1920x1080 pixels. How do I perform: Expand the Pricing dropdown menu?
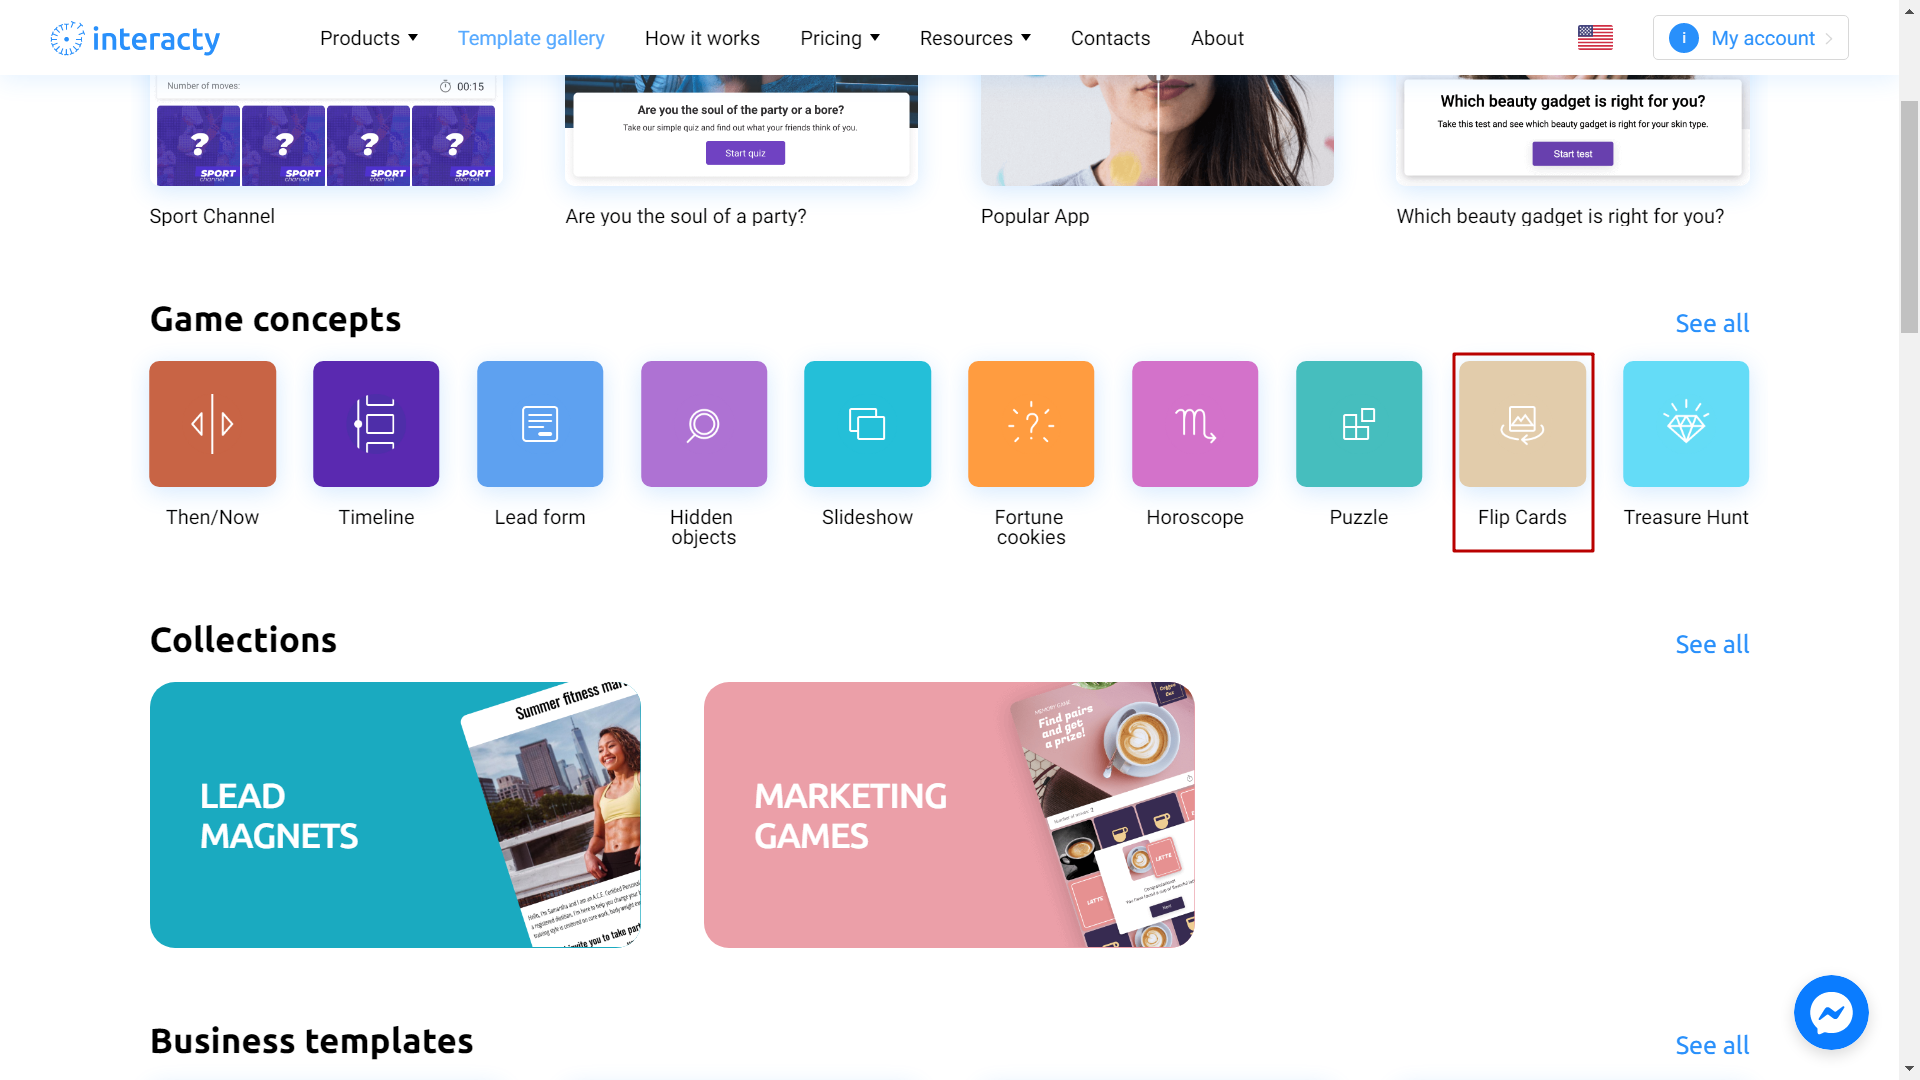(x=840, y=38)
